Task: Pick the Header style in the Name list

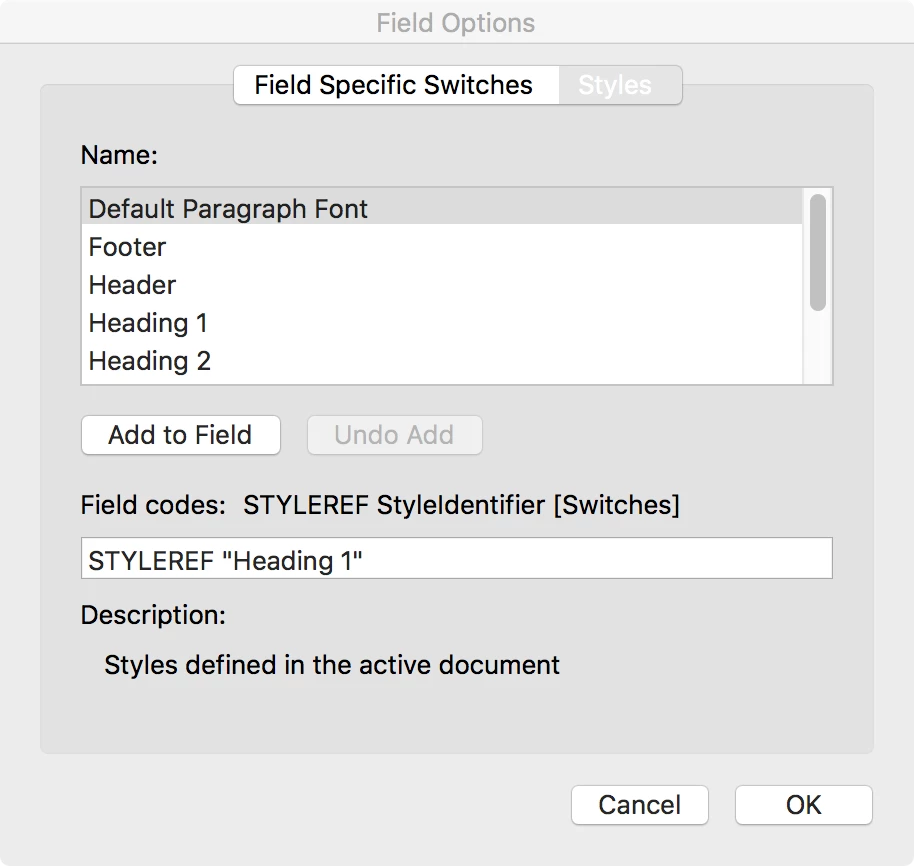Action: (x=132, y=285)
